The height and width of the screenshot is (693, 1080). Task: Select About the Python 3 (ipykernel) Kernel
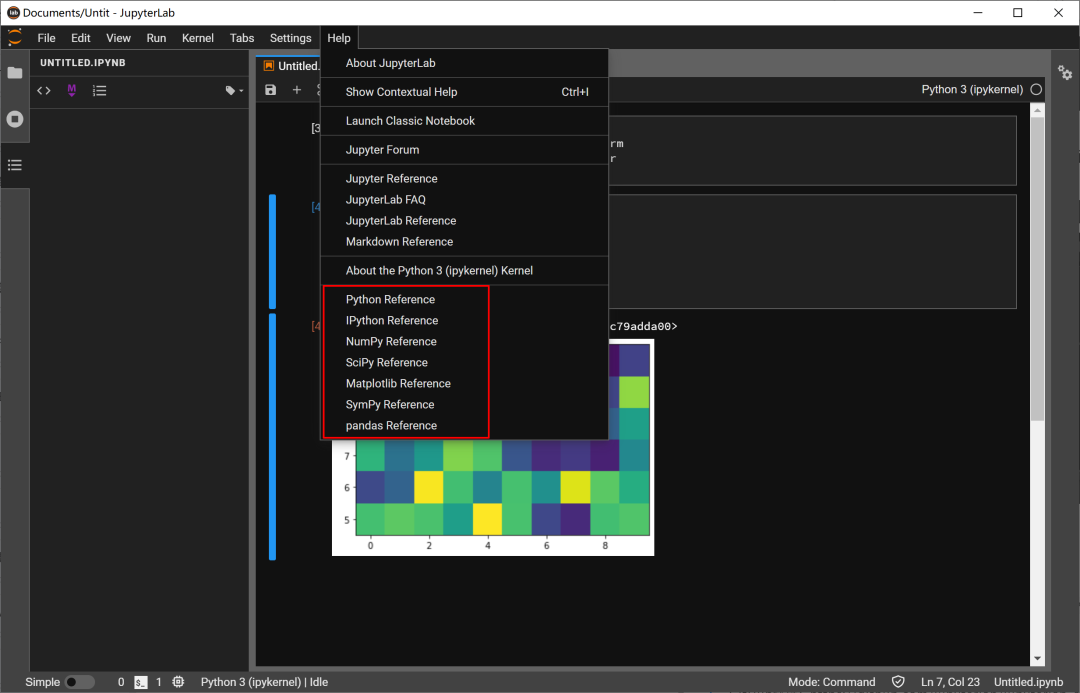(464, 271)
